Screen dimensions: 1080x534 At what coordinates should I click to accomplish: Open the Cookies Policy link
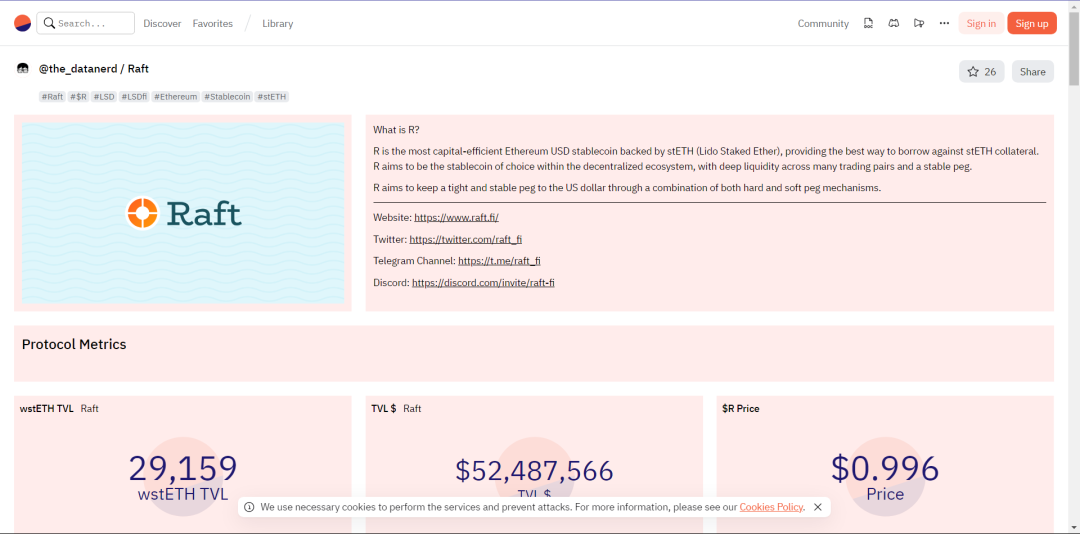pyautogui.click(x=771, y=507)
